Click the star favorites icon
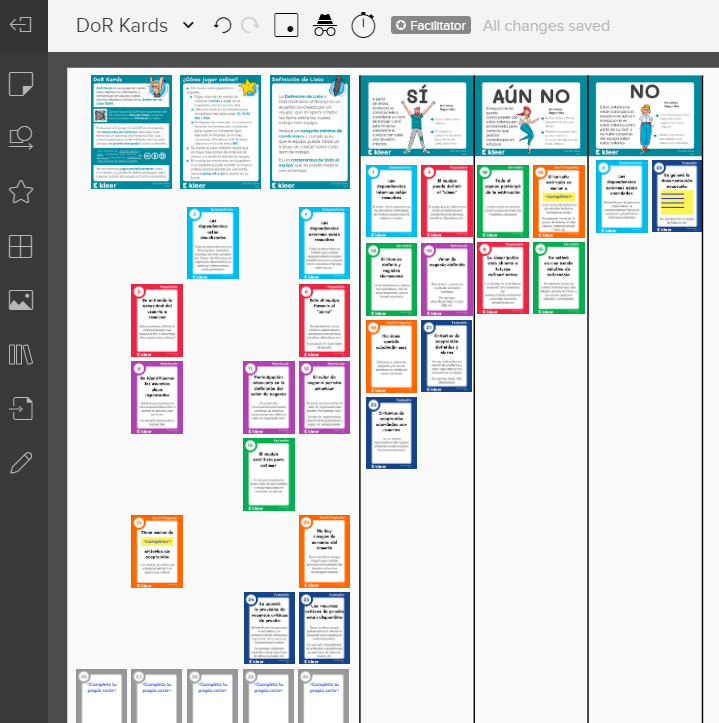The image size is (719, 723). pos(21,192)
